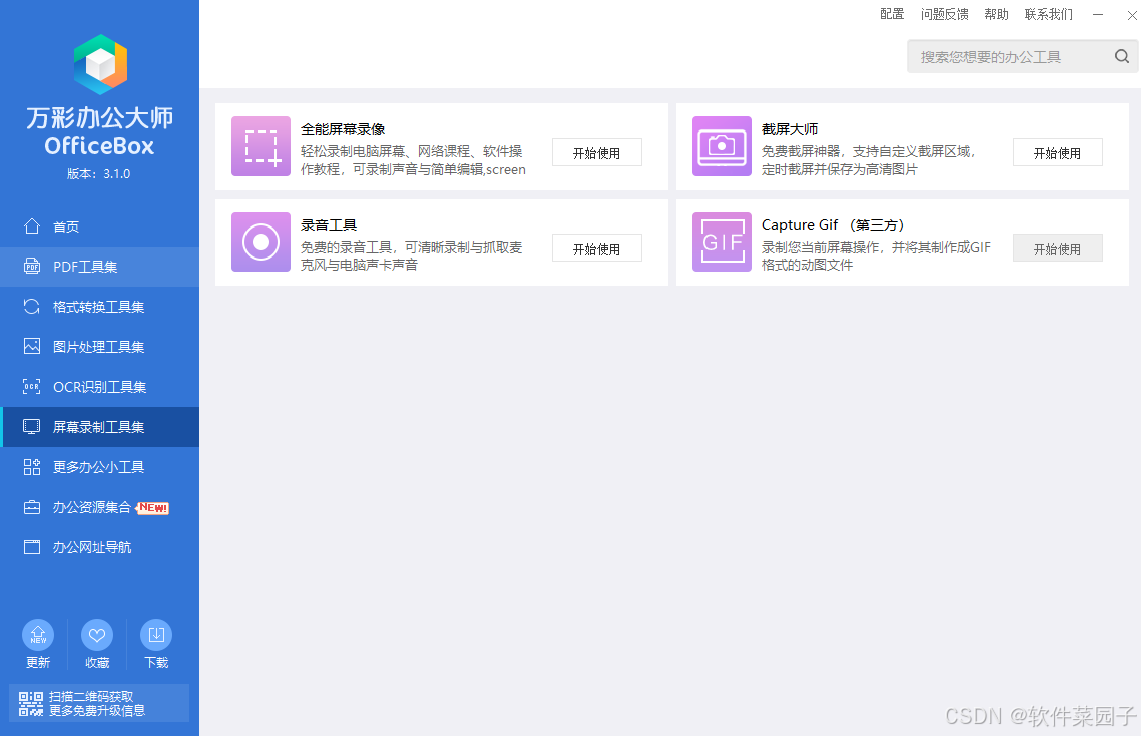Select 图片处理工具集 in sidebar
This screenshot has height=736, width=1141.
[99, 347]
